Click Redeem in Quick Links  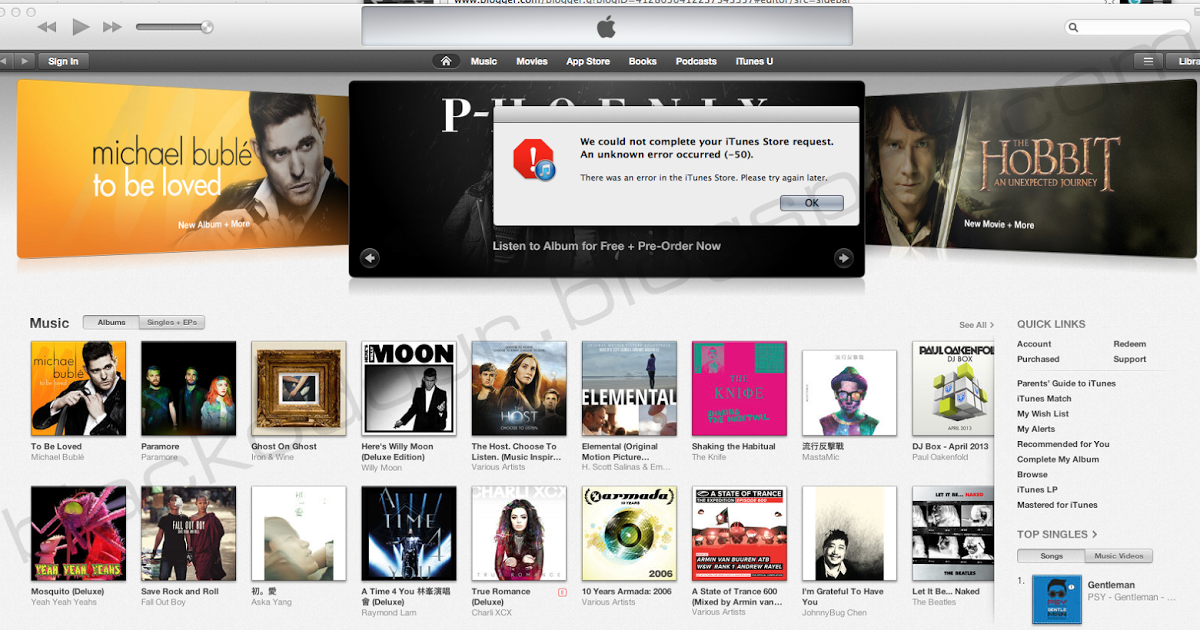(x=1130, y=344)
